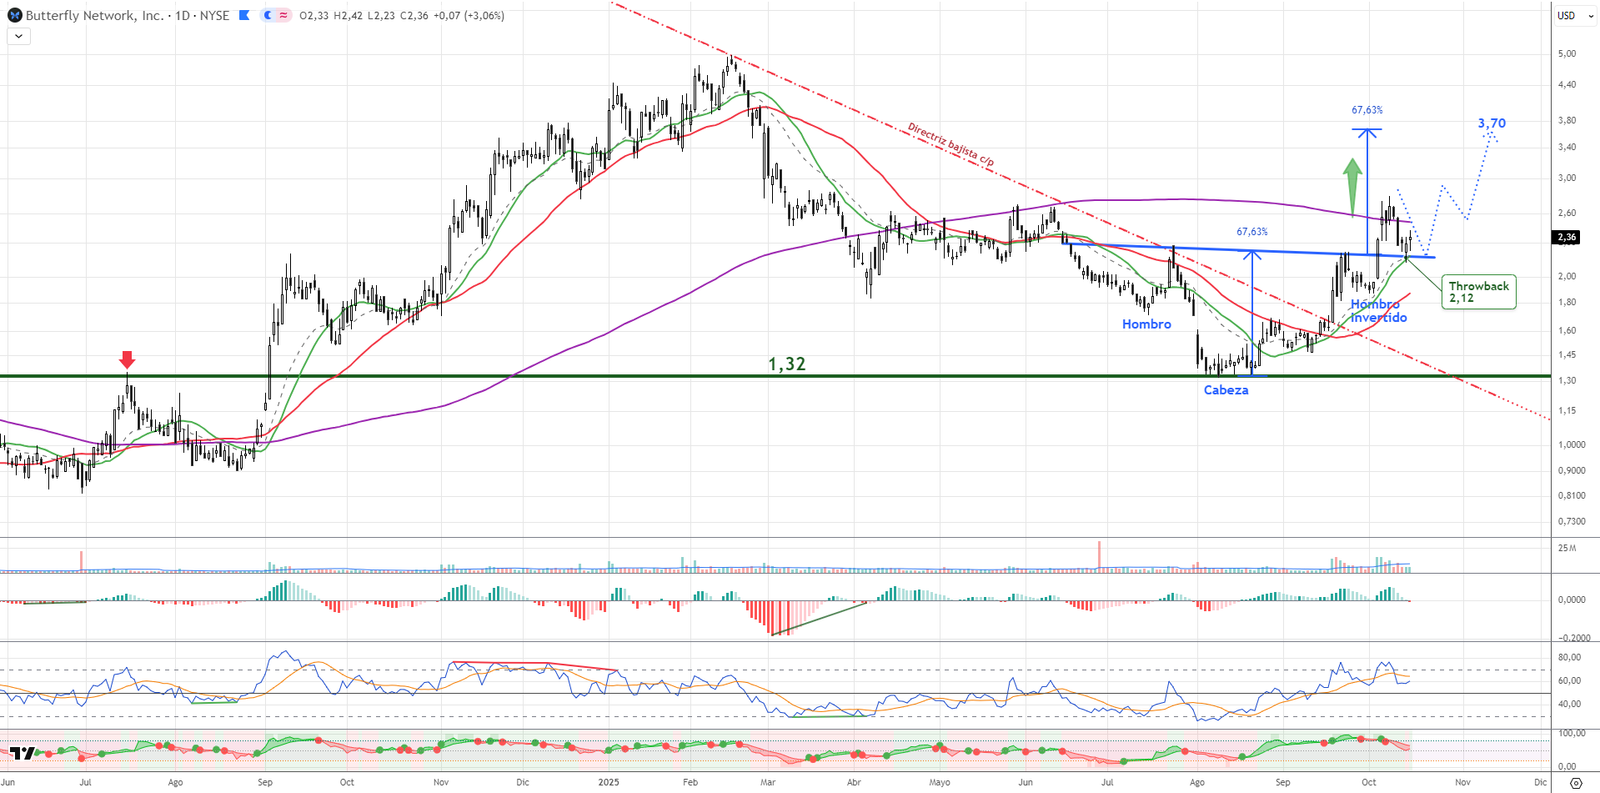Select the 1,32 support level label
The height and width of the screenshot is (793, 1600).
click(x=786, y=364)
